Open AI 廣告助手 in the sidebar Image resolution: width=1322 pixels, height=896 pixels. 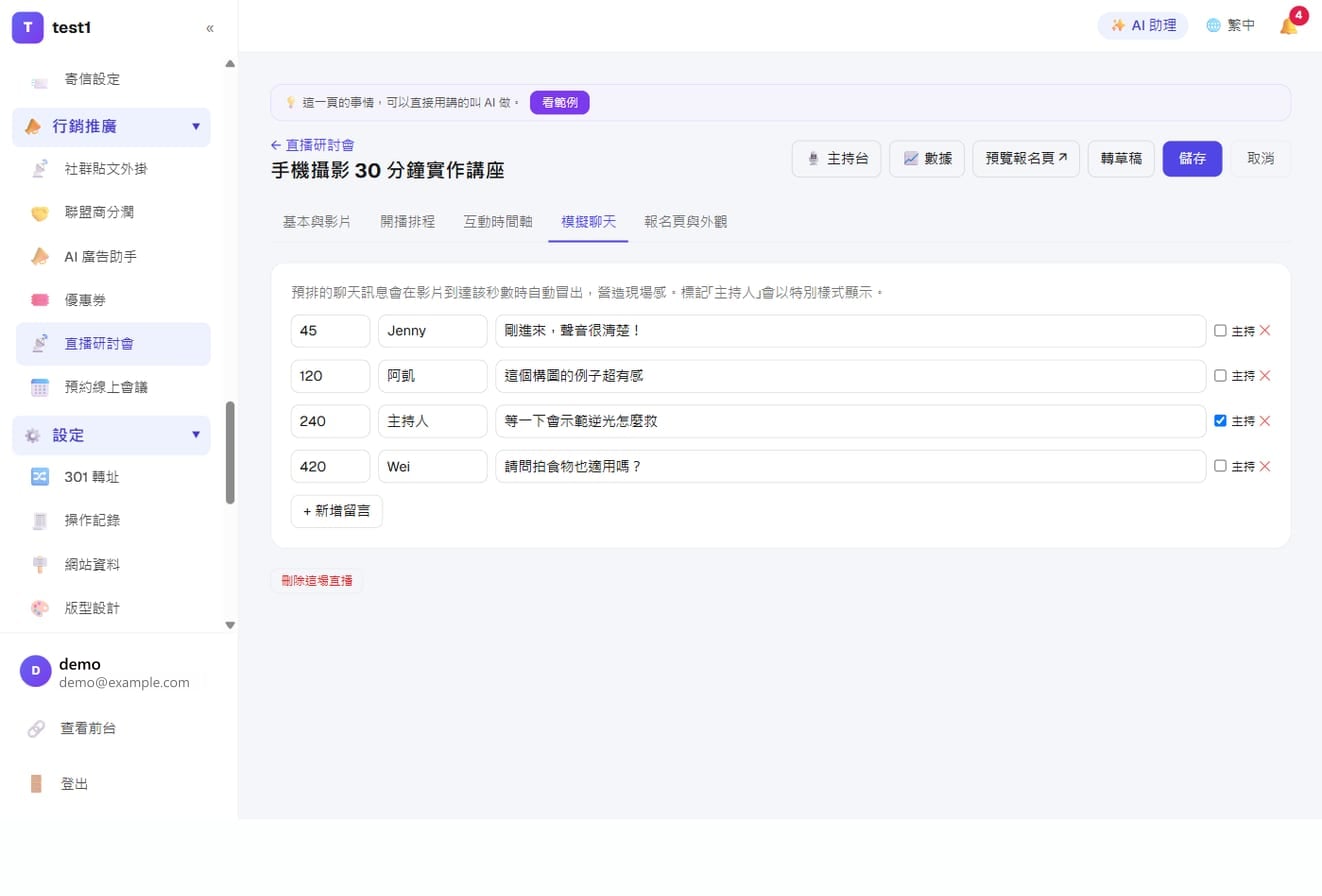[x=113, y=257]
